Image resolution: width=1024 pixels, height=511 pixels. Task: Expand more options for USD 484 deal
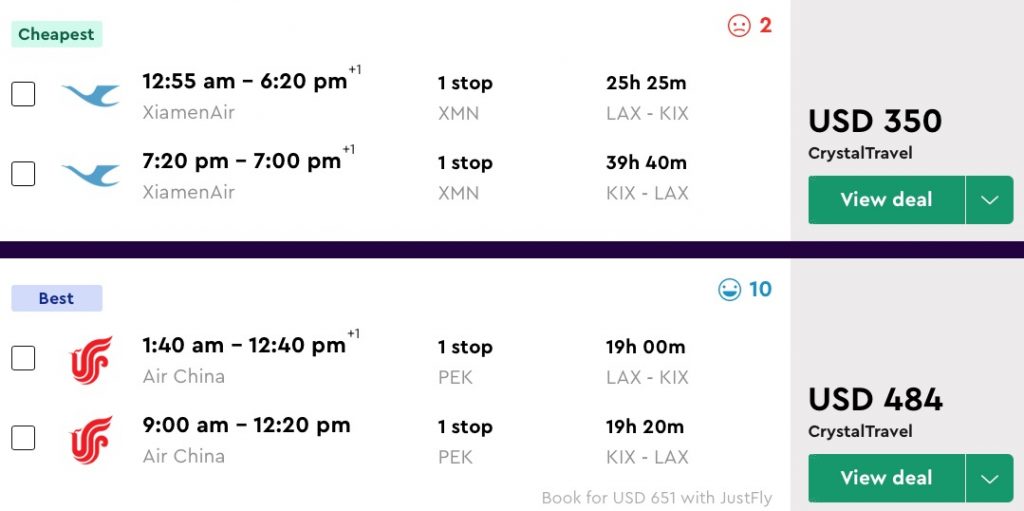click(989, 478)
